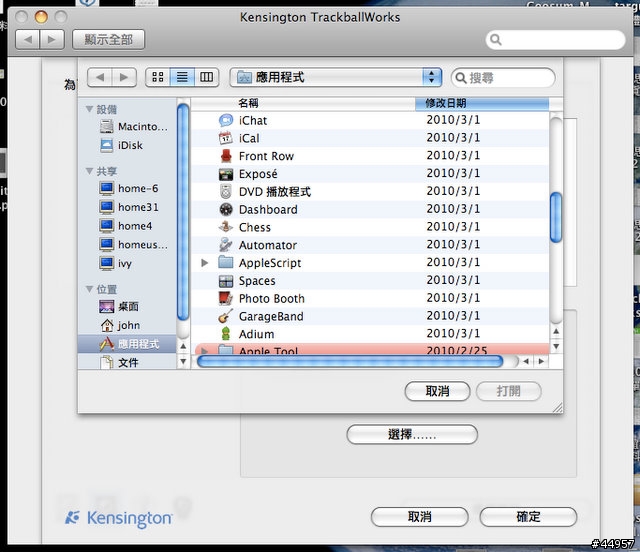Open shared computer home4 icon

click(107, 226)
